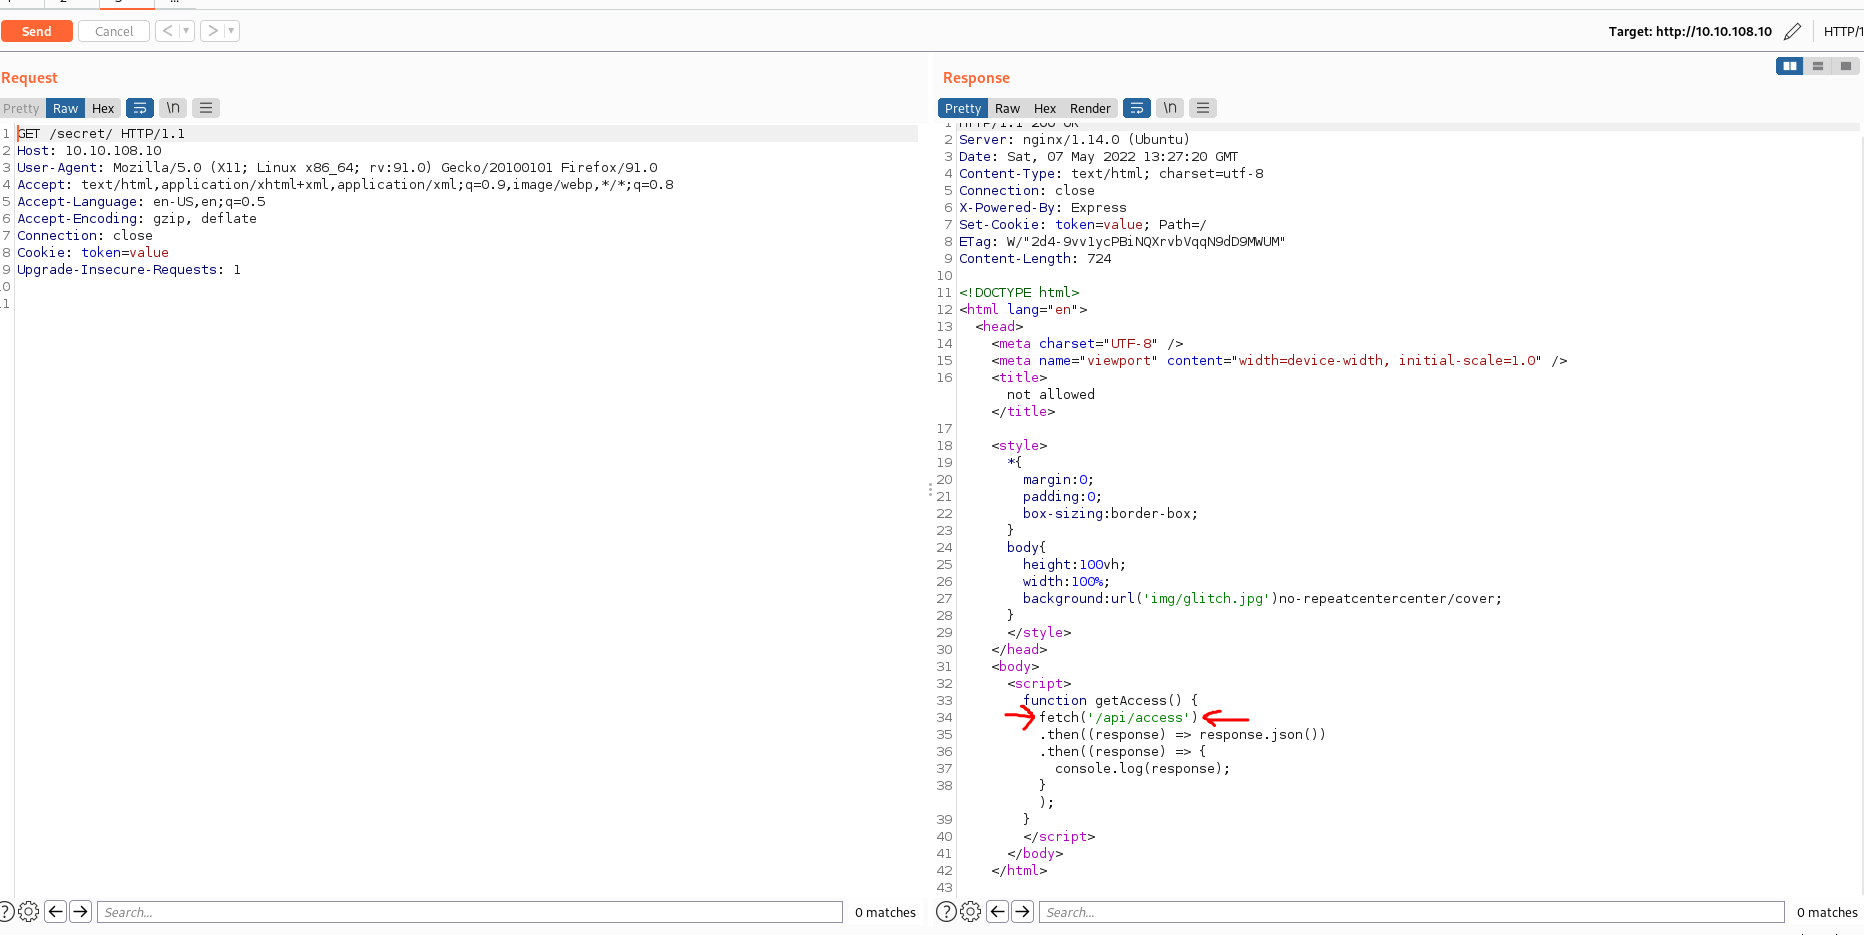This screenshot has width=1864, height=935.
Task: Switch Request view to Pretty tab
Action: point(21,108)
